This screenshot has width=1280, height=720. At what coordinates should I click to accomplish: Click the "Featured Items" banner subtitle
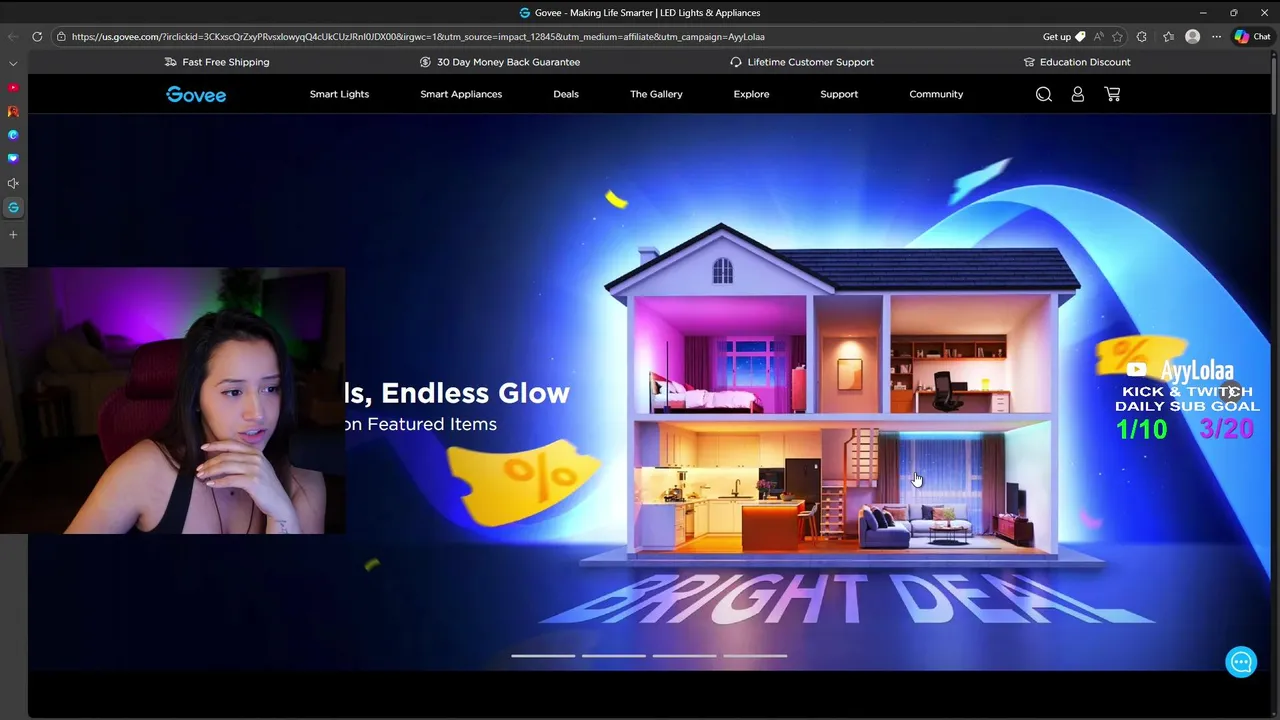(x=432, y=424)
